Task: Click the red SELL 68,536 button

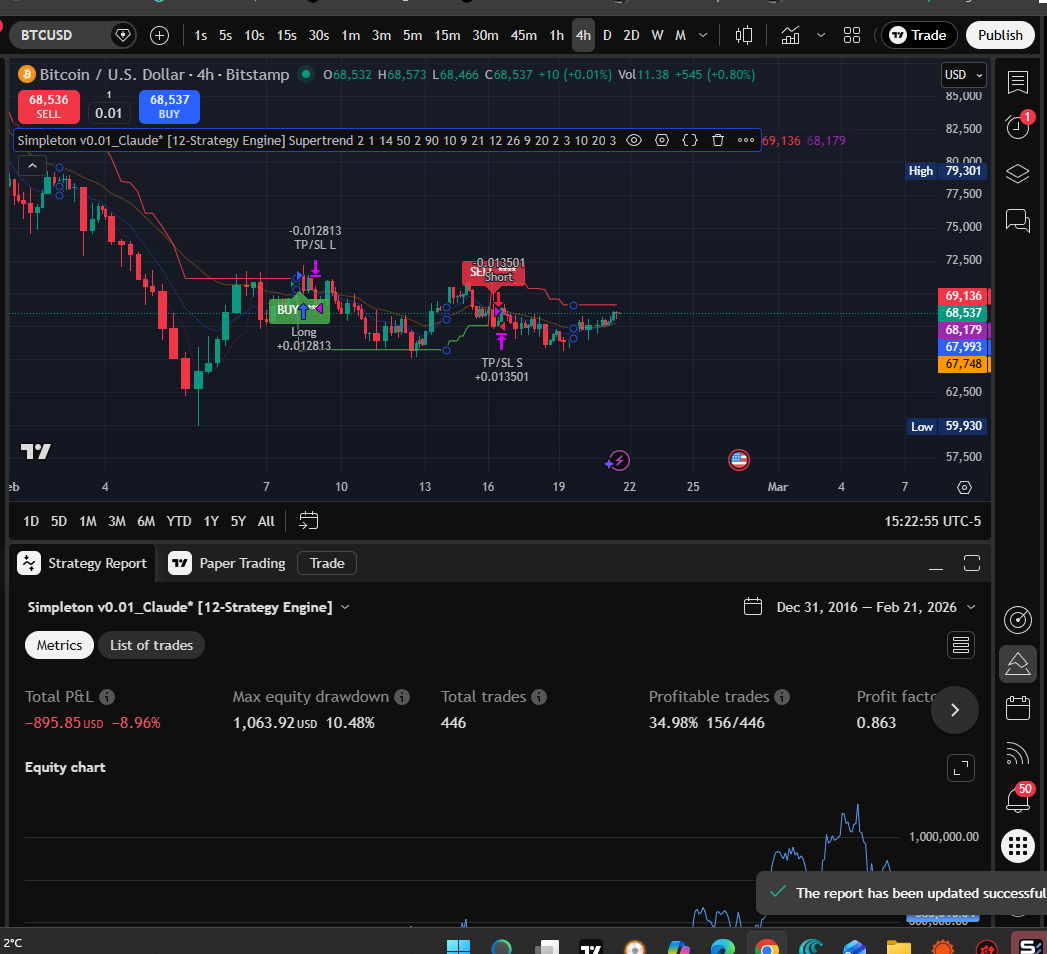Action: [x=49, y=106]
